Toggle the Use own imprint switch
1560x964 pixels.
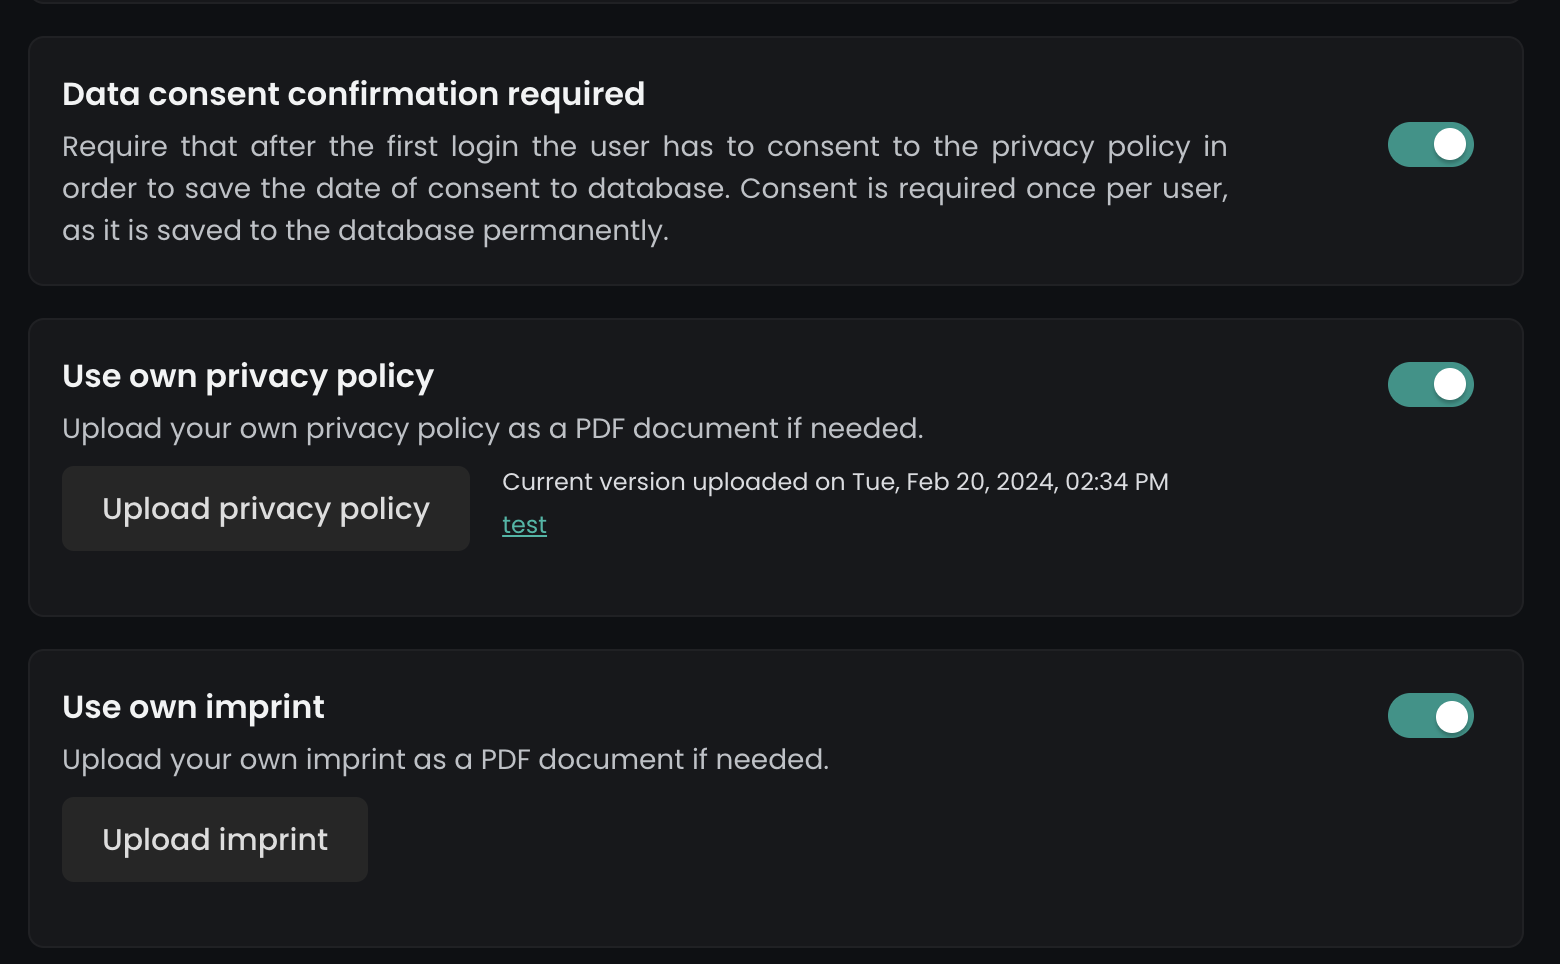point(1430,716)
